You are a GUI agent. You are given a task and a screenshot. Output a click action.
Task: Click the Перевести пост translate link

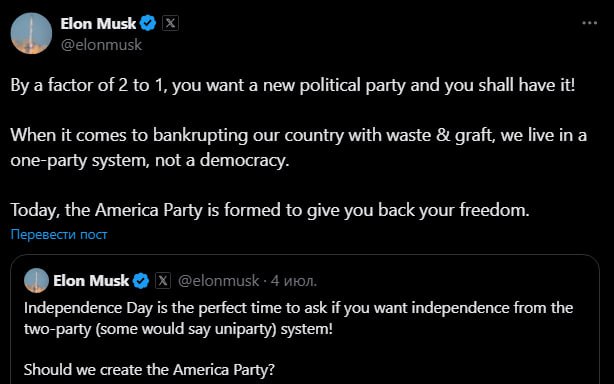click(x=59, y=234)
